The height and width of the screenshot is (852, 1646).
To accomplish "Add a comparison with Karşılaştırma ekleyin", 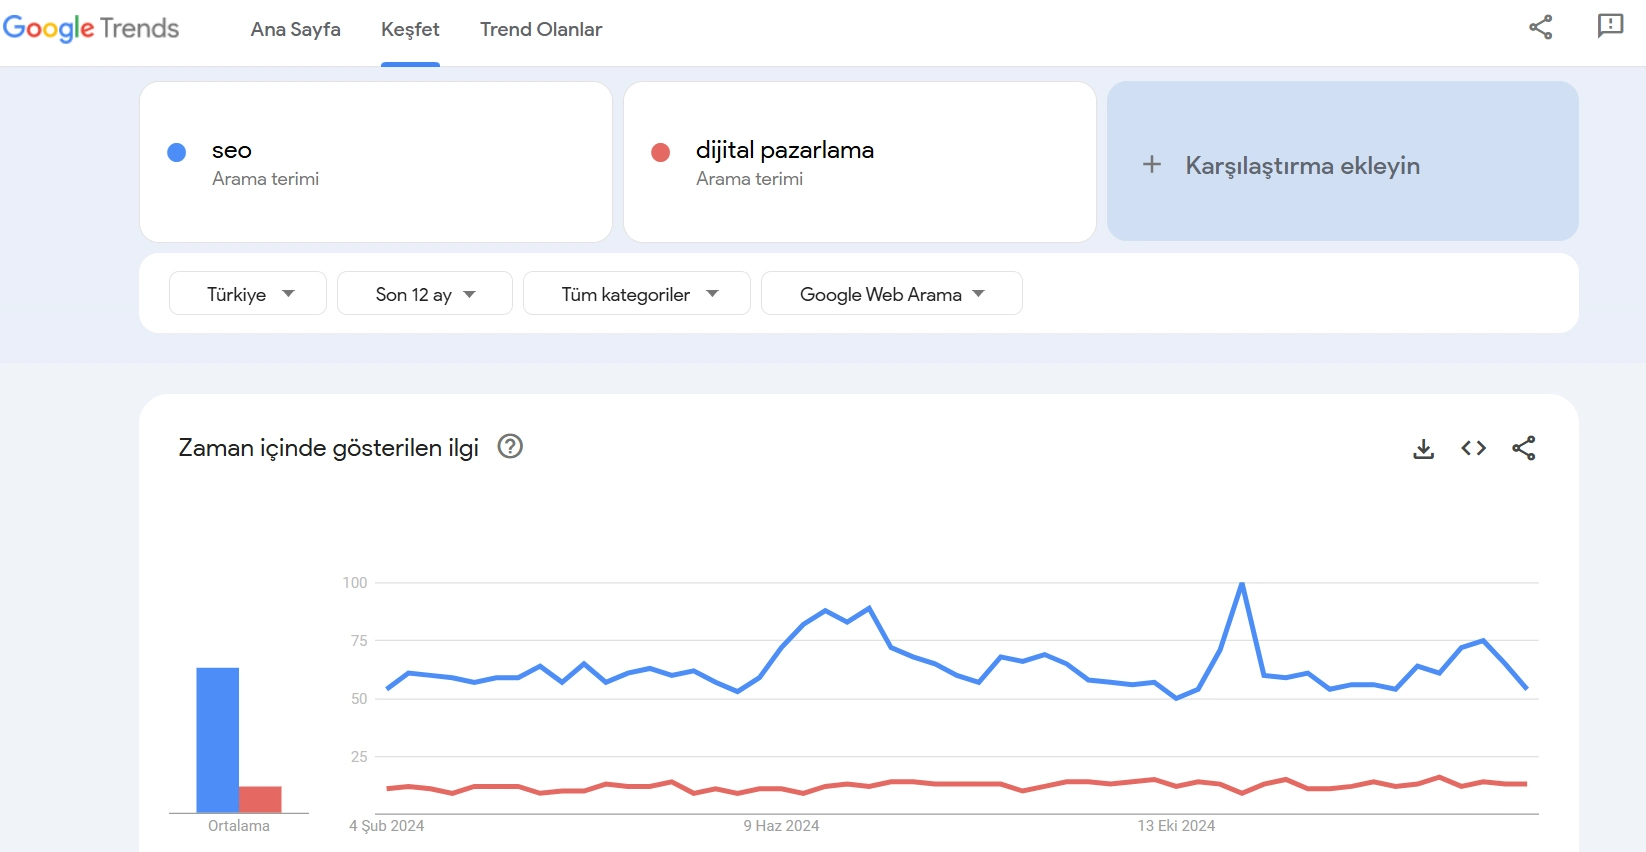I will (x=1343, y=161).
